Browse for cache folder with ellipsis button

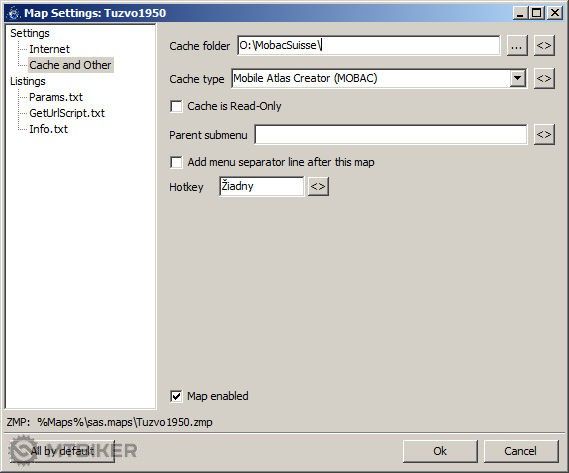(x=517, y=45)
